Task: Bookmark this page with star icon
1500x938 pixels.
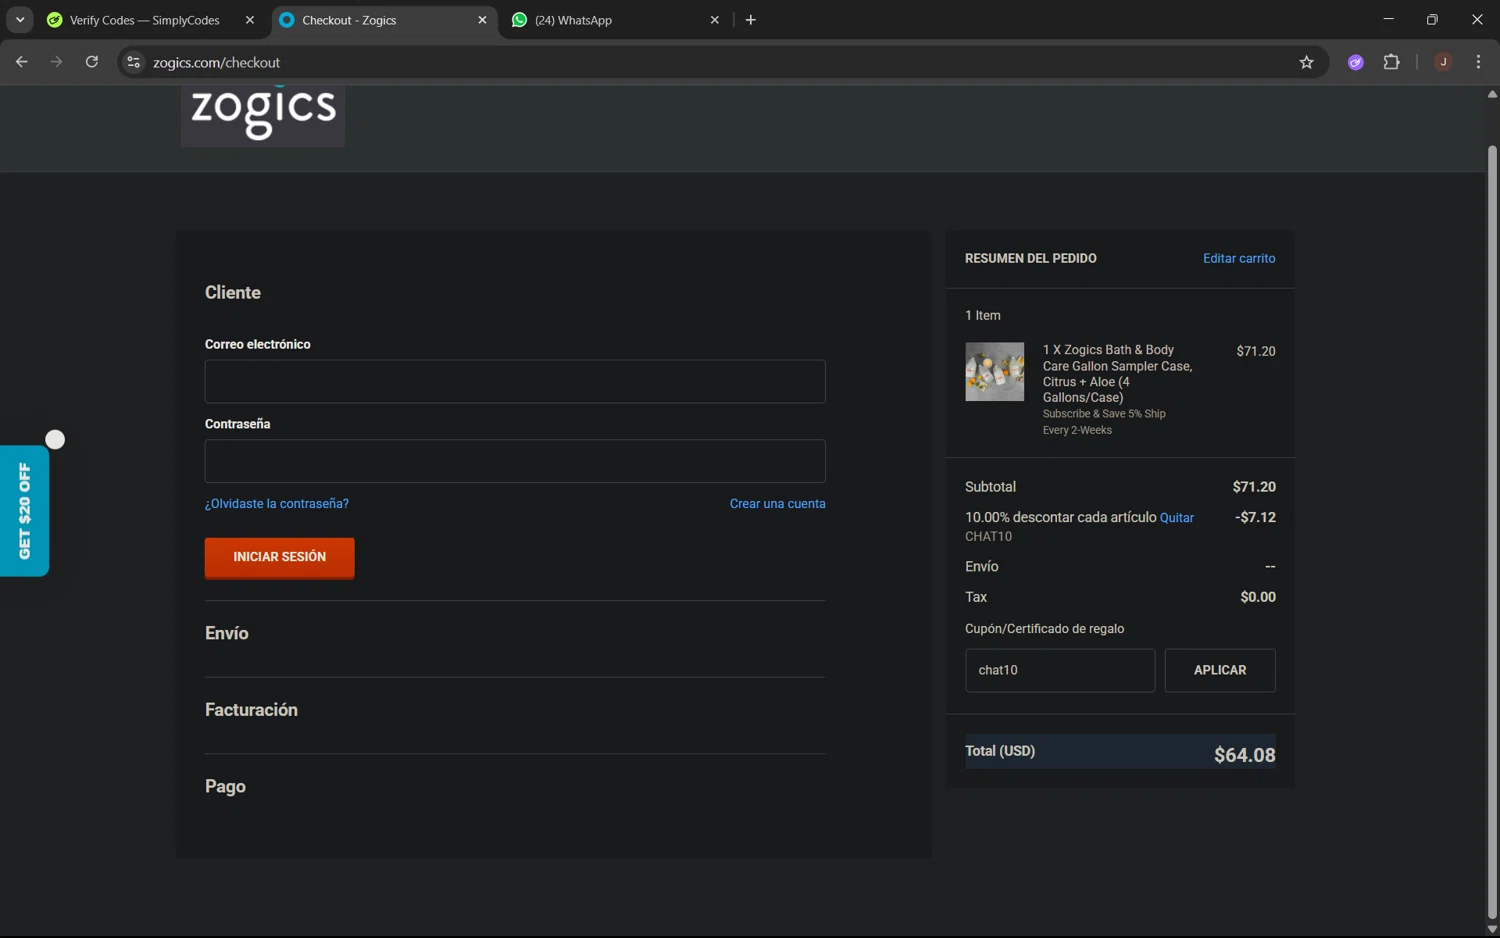Action: pos(1306,62)
